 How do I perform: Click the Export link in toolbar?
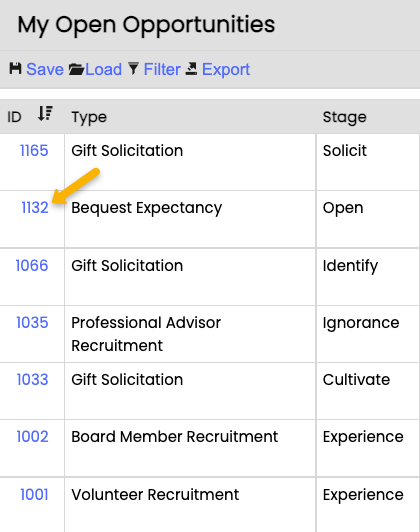pos(226,69)
